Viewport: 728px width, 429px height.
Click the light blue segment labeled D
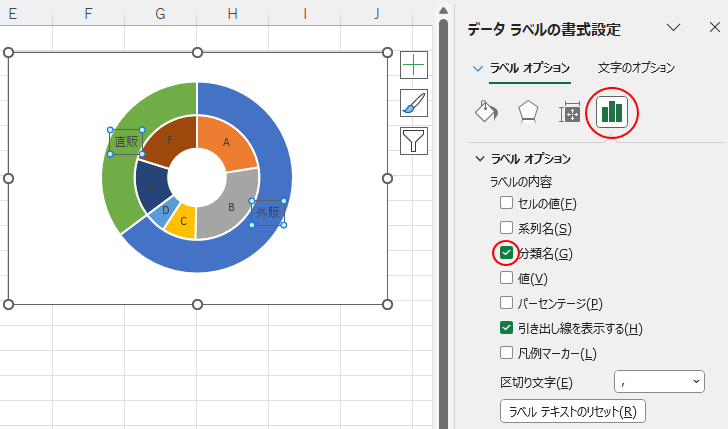tap(165, 211)
